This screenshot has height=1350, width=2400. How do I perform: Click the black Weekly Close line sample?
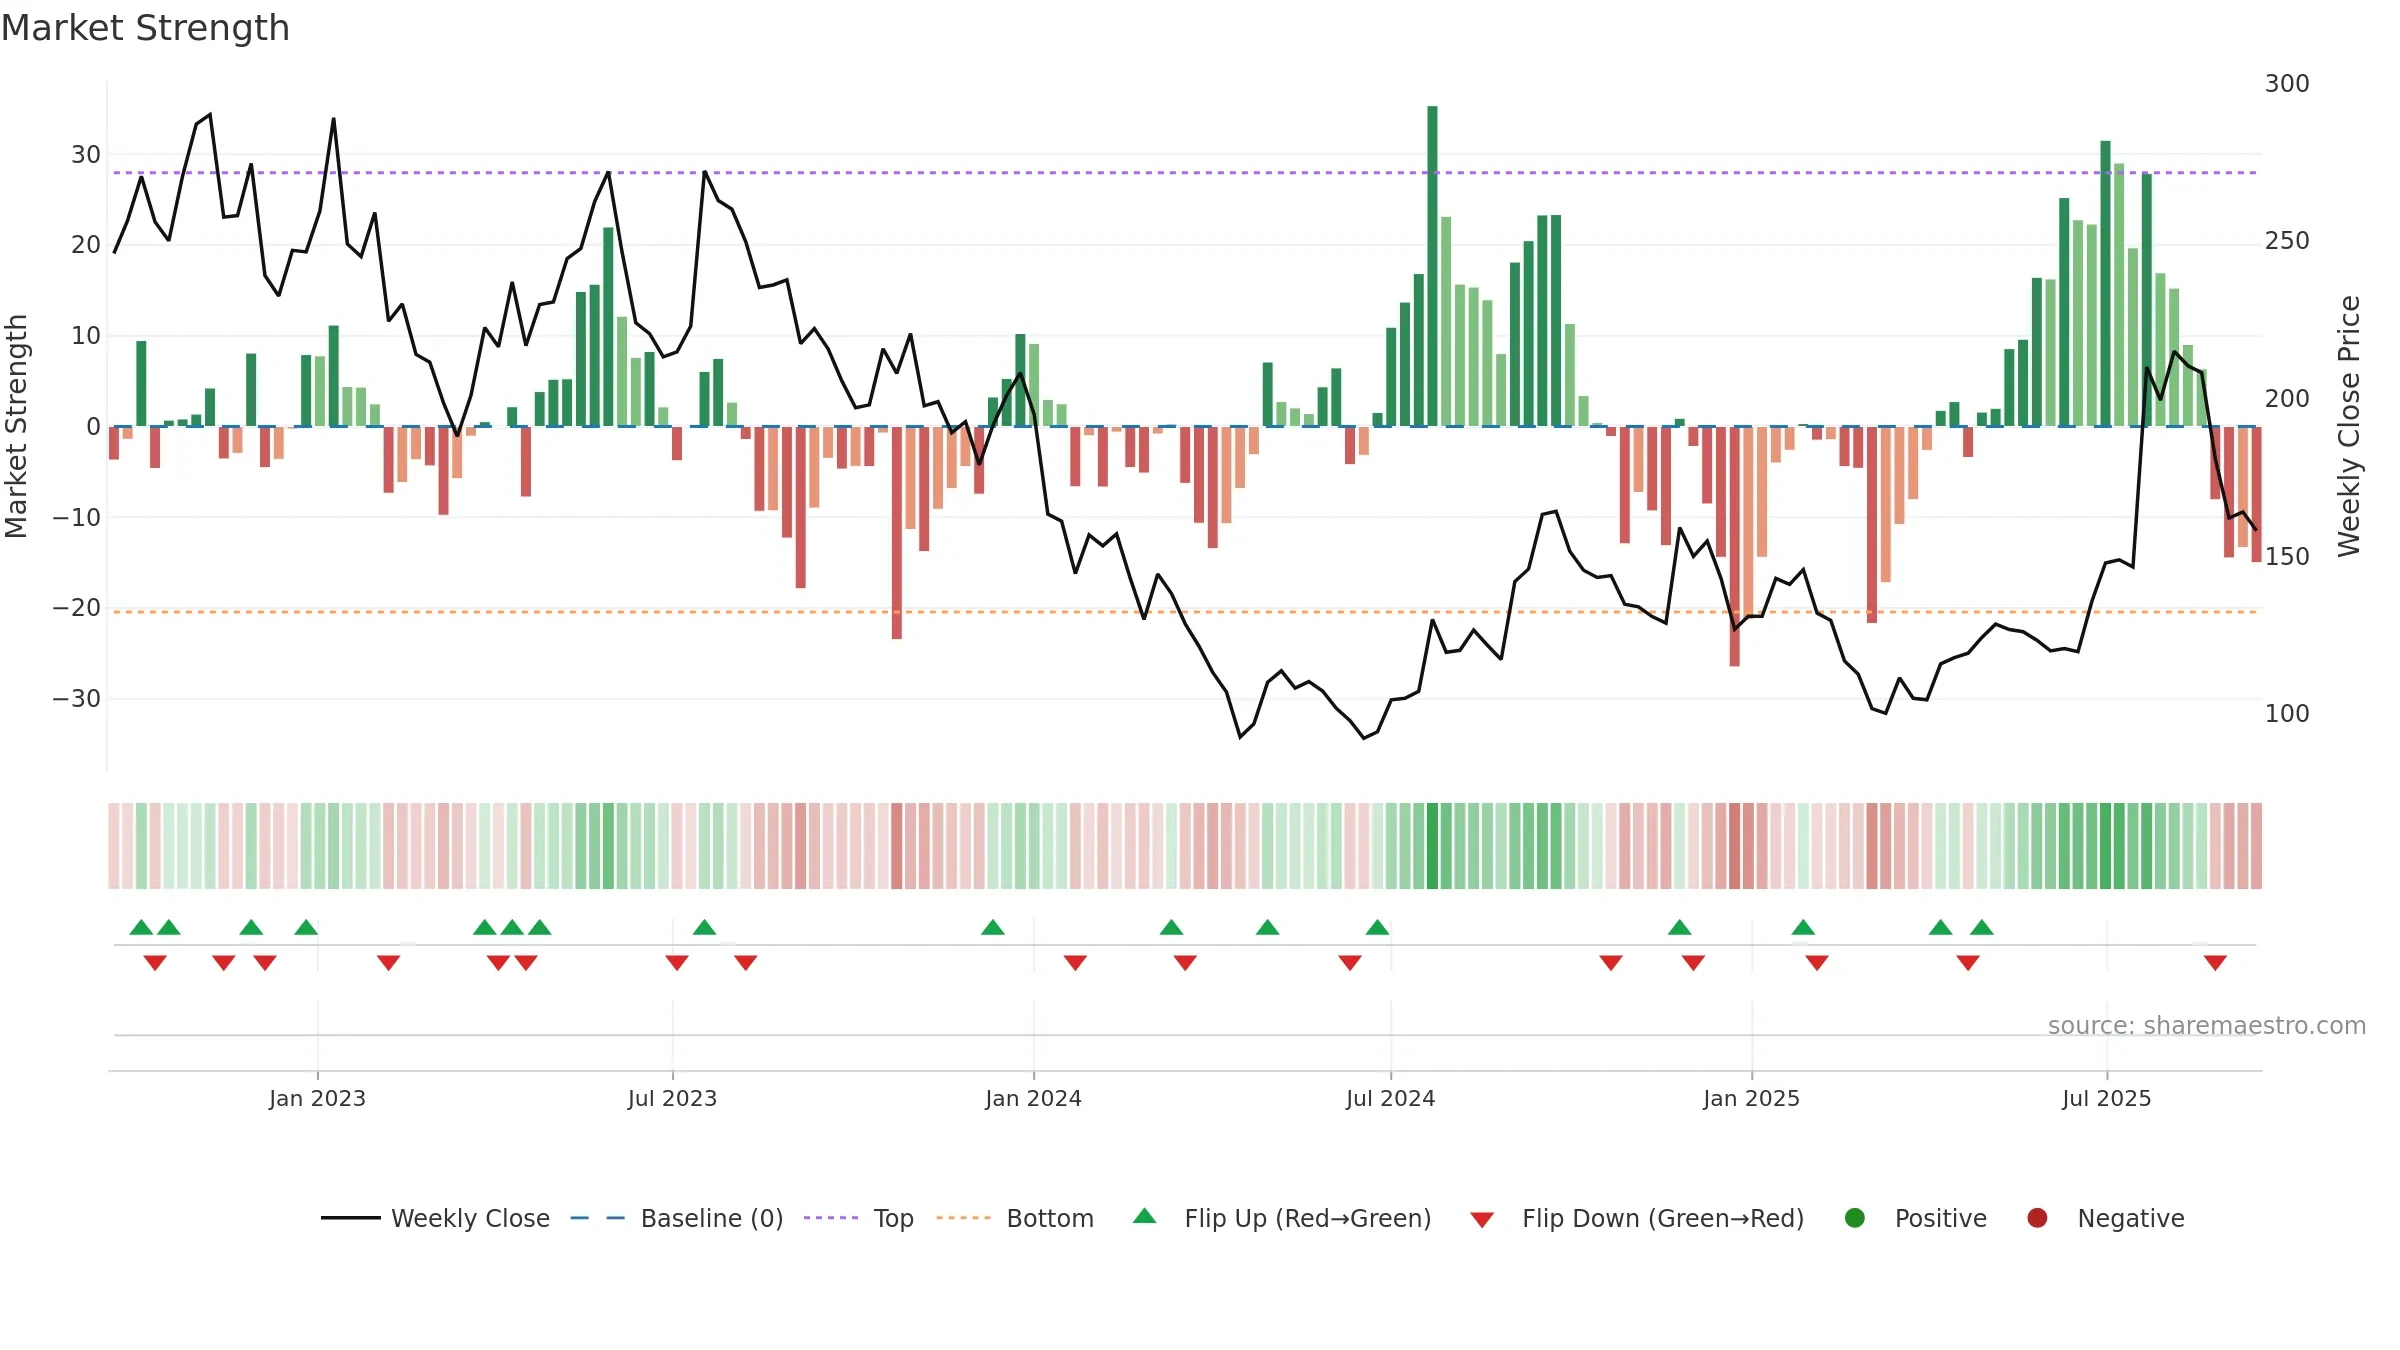coord(350,1218)
